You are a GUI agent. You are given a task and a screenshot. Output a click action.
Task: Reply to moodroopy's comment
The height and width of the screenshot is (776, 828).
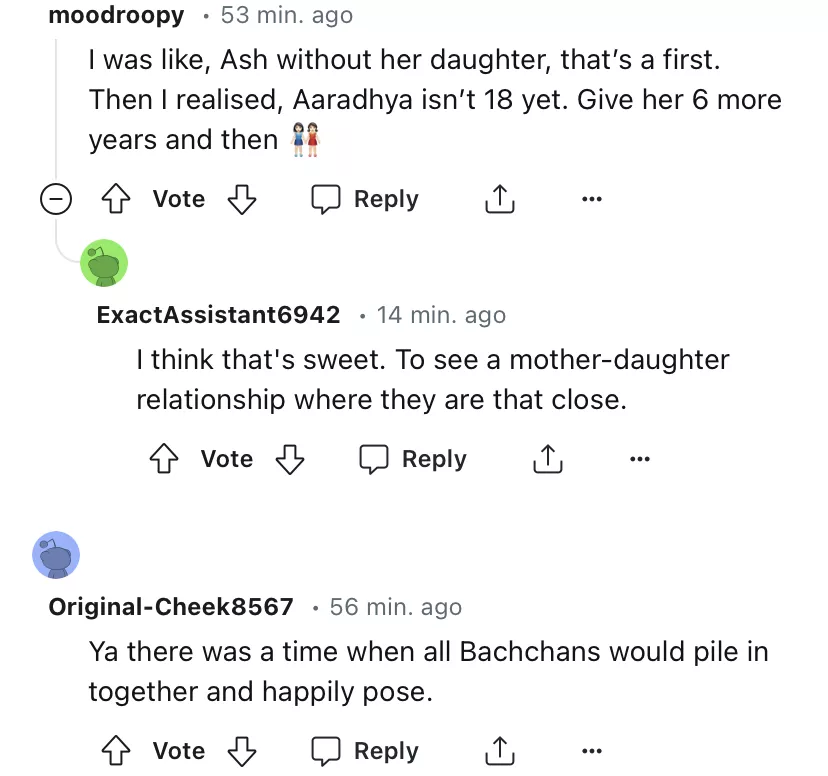[x=365, y=200]
